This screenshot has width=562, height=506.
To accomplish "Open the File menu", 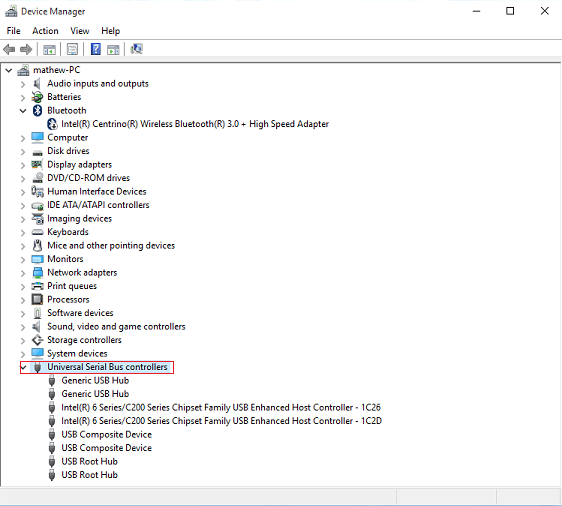I will [14, 31].
